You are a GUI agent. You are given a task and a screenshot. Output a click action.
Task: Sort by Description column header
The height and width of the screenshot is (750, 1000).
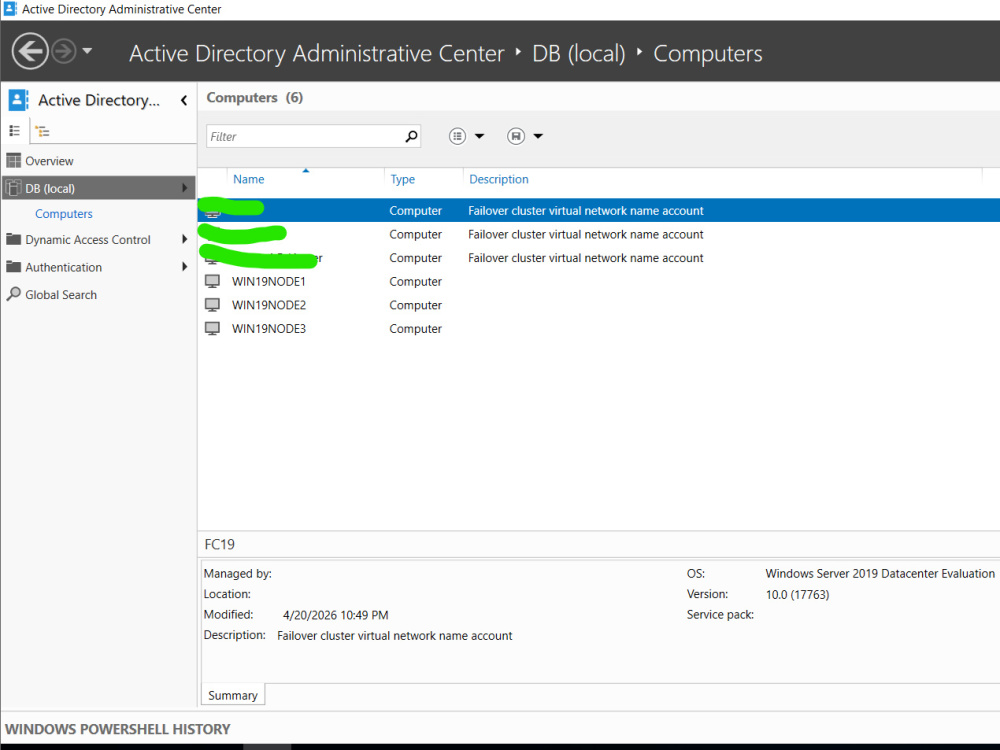(x=499, y=179)
